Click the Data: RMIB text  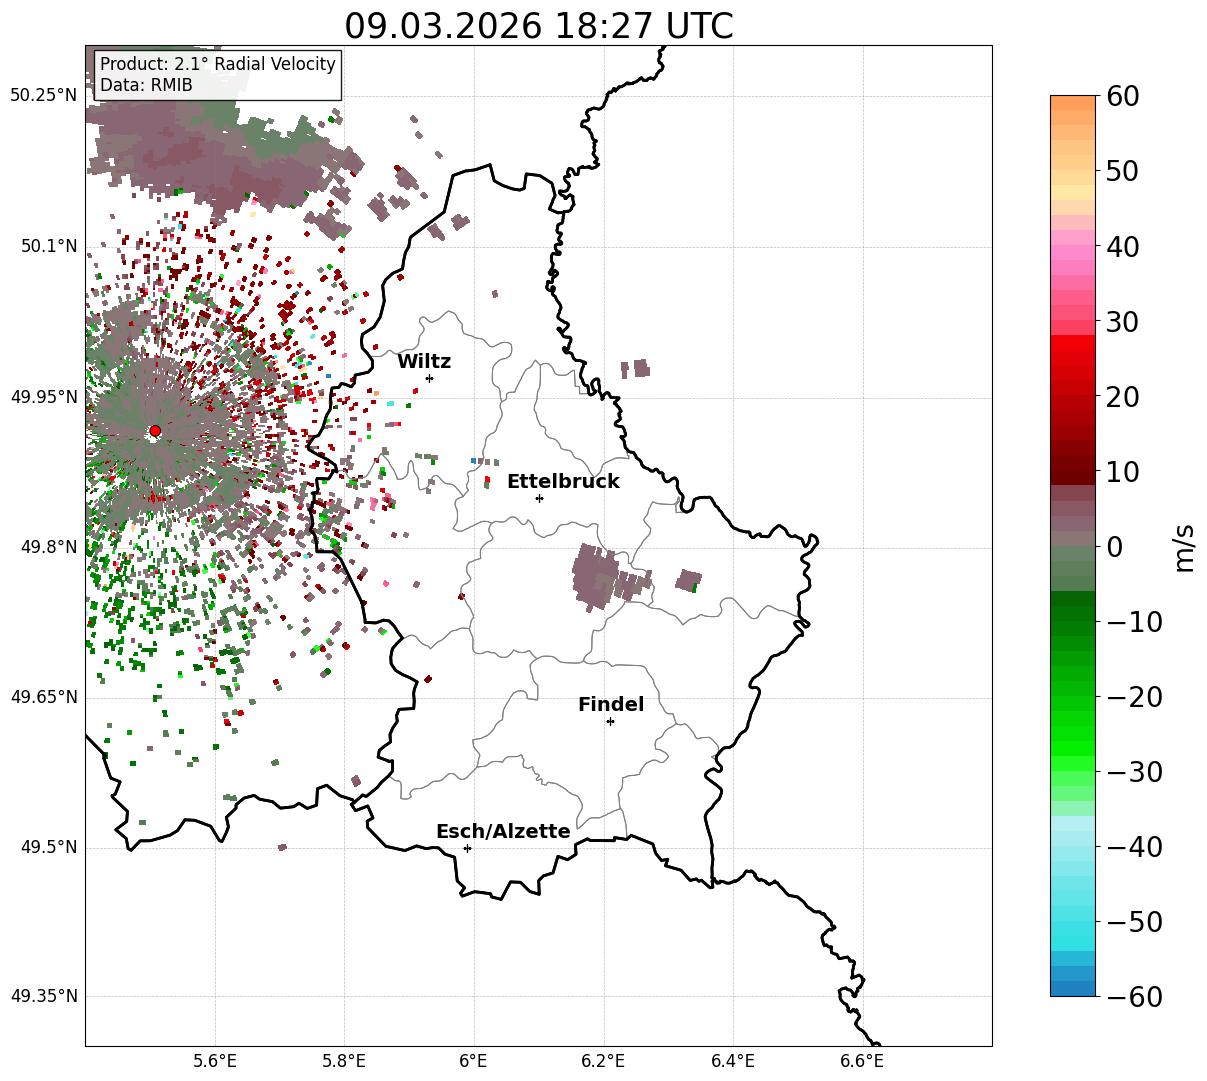tap(146, 86)
